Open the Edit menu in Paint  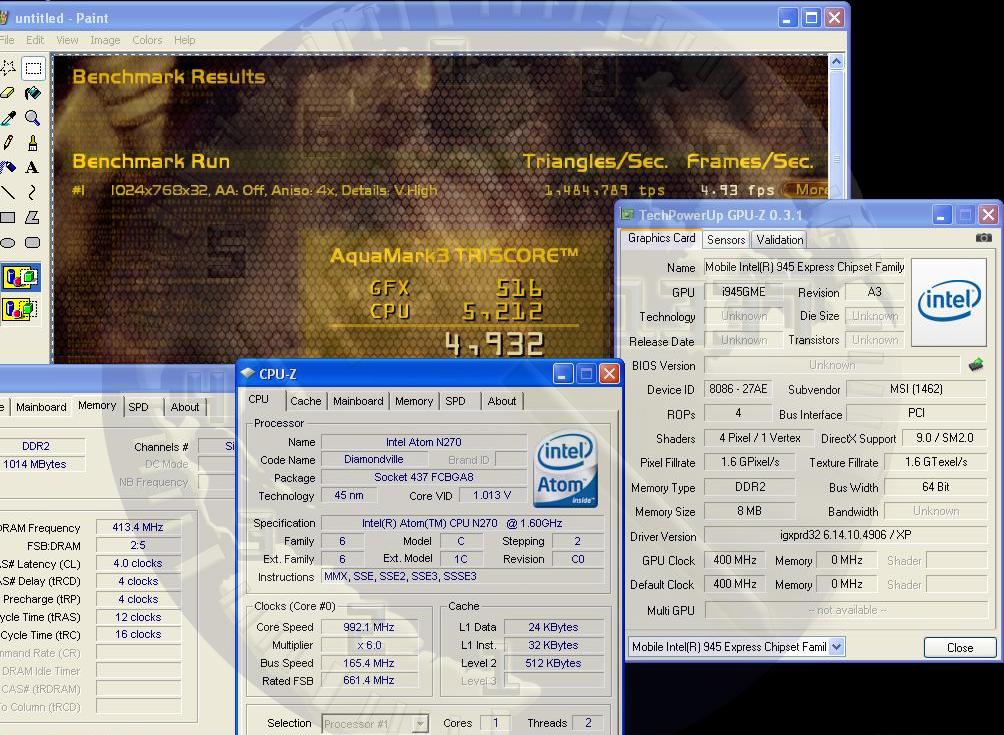(35, 40)
